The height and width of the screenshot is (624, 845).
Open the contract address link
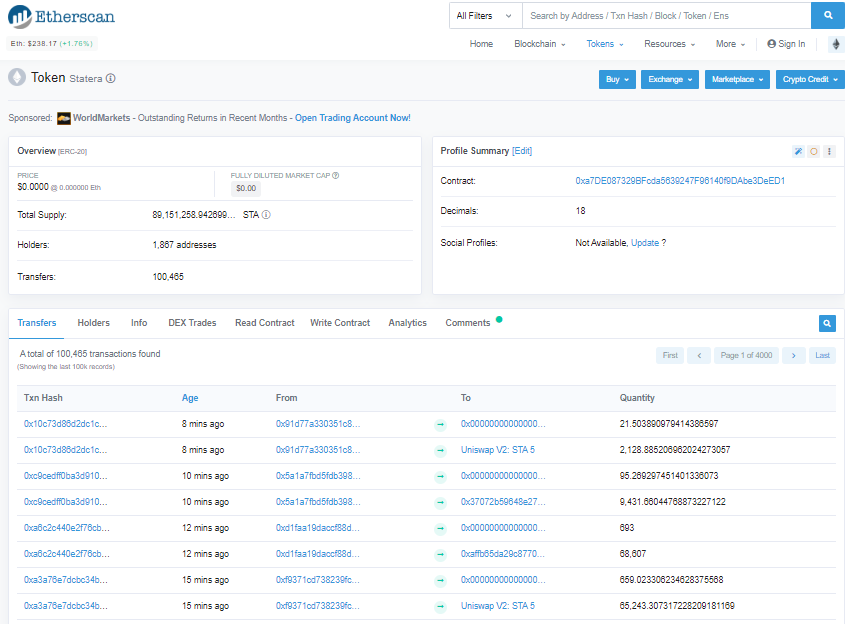[x=680, y=181]
